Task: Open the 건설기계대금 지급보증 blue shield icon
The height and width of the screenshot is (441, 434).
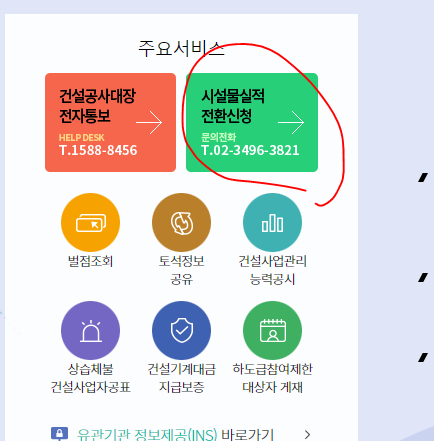Action: pyautogui.click(x=181, y=330)
